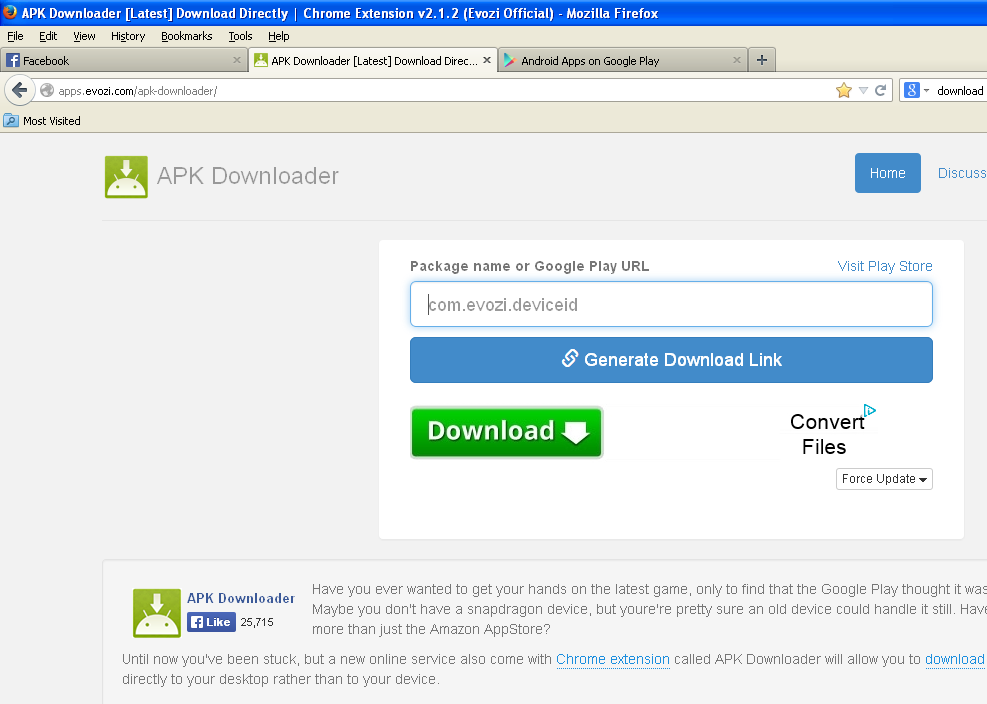Click the APK Downloader Android logo
The width and height of the screenshot is (987, 704).
(x=127, y=177)
